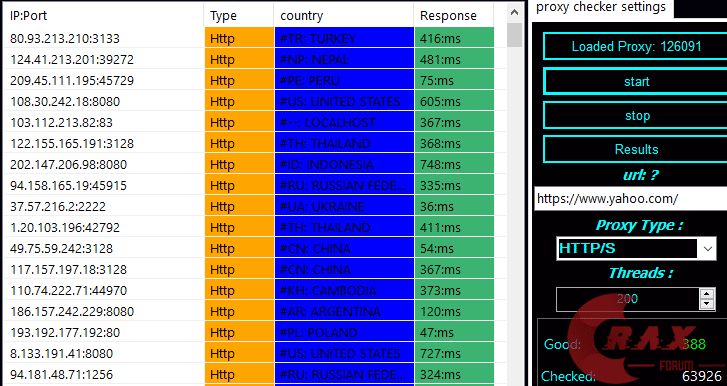The width and height of the screenshot is (727, 386).
Task: Sort by the IP:Port column header
Action: click(103, 15)
